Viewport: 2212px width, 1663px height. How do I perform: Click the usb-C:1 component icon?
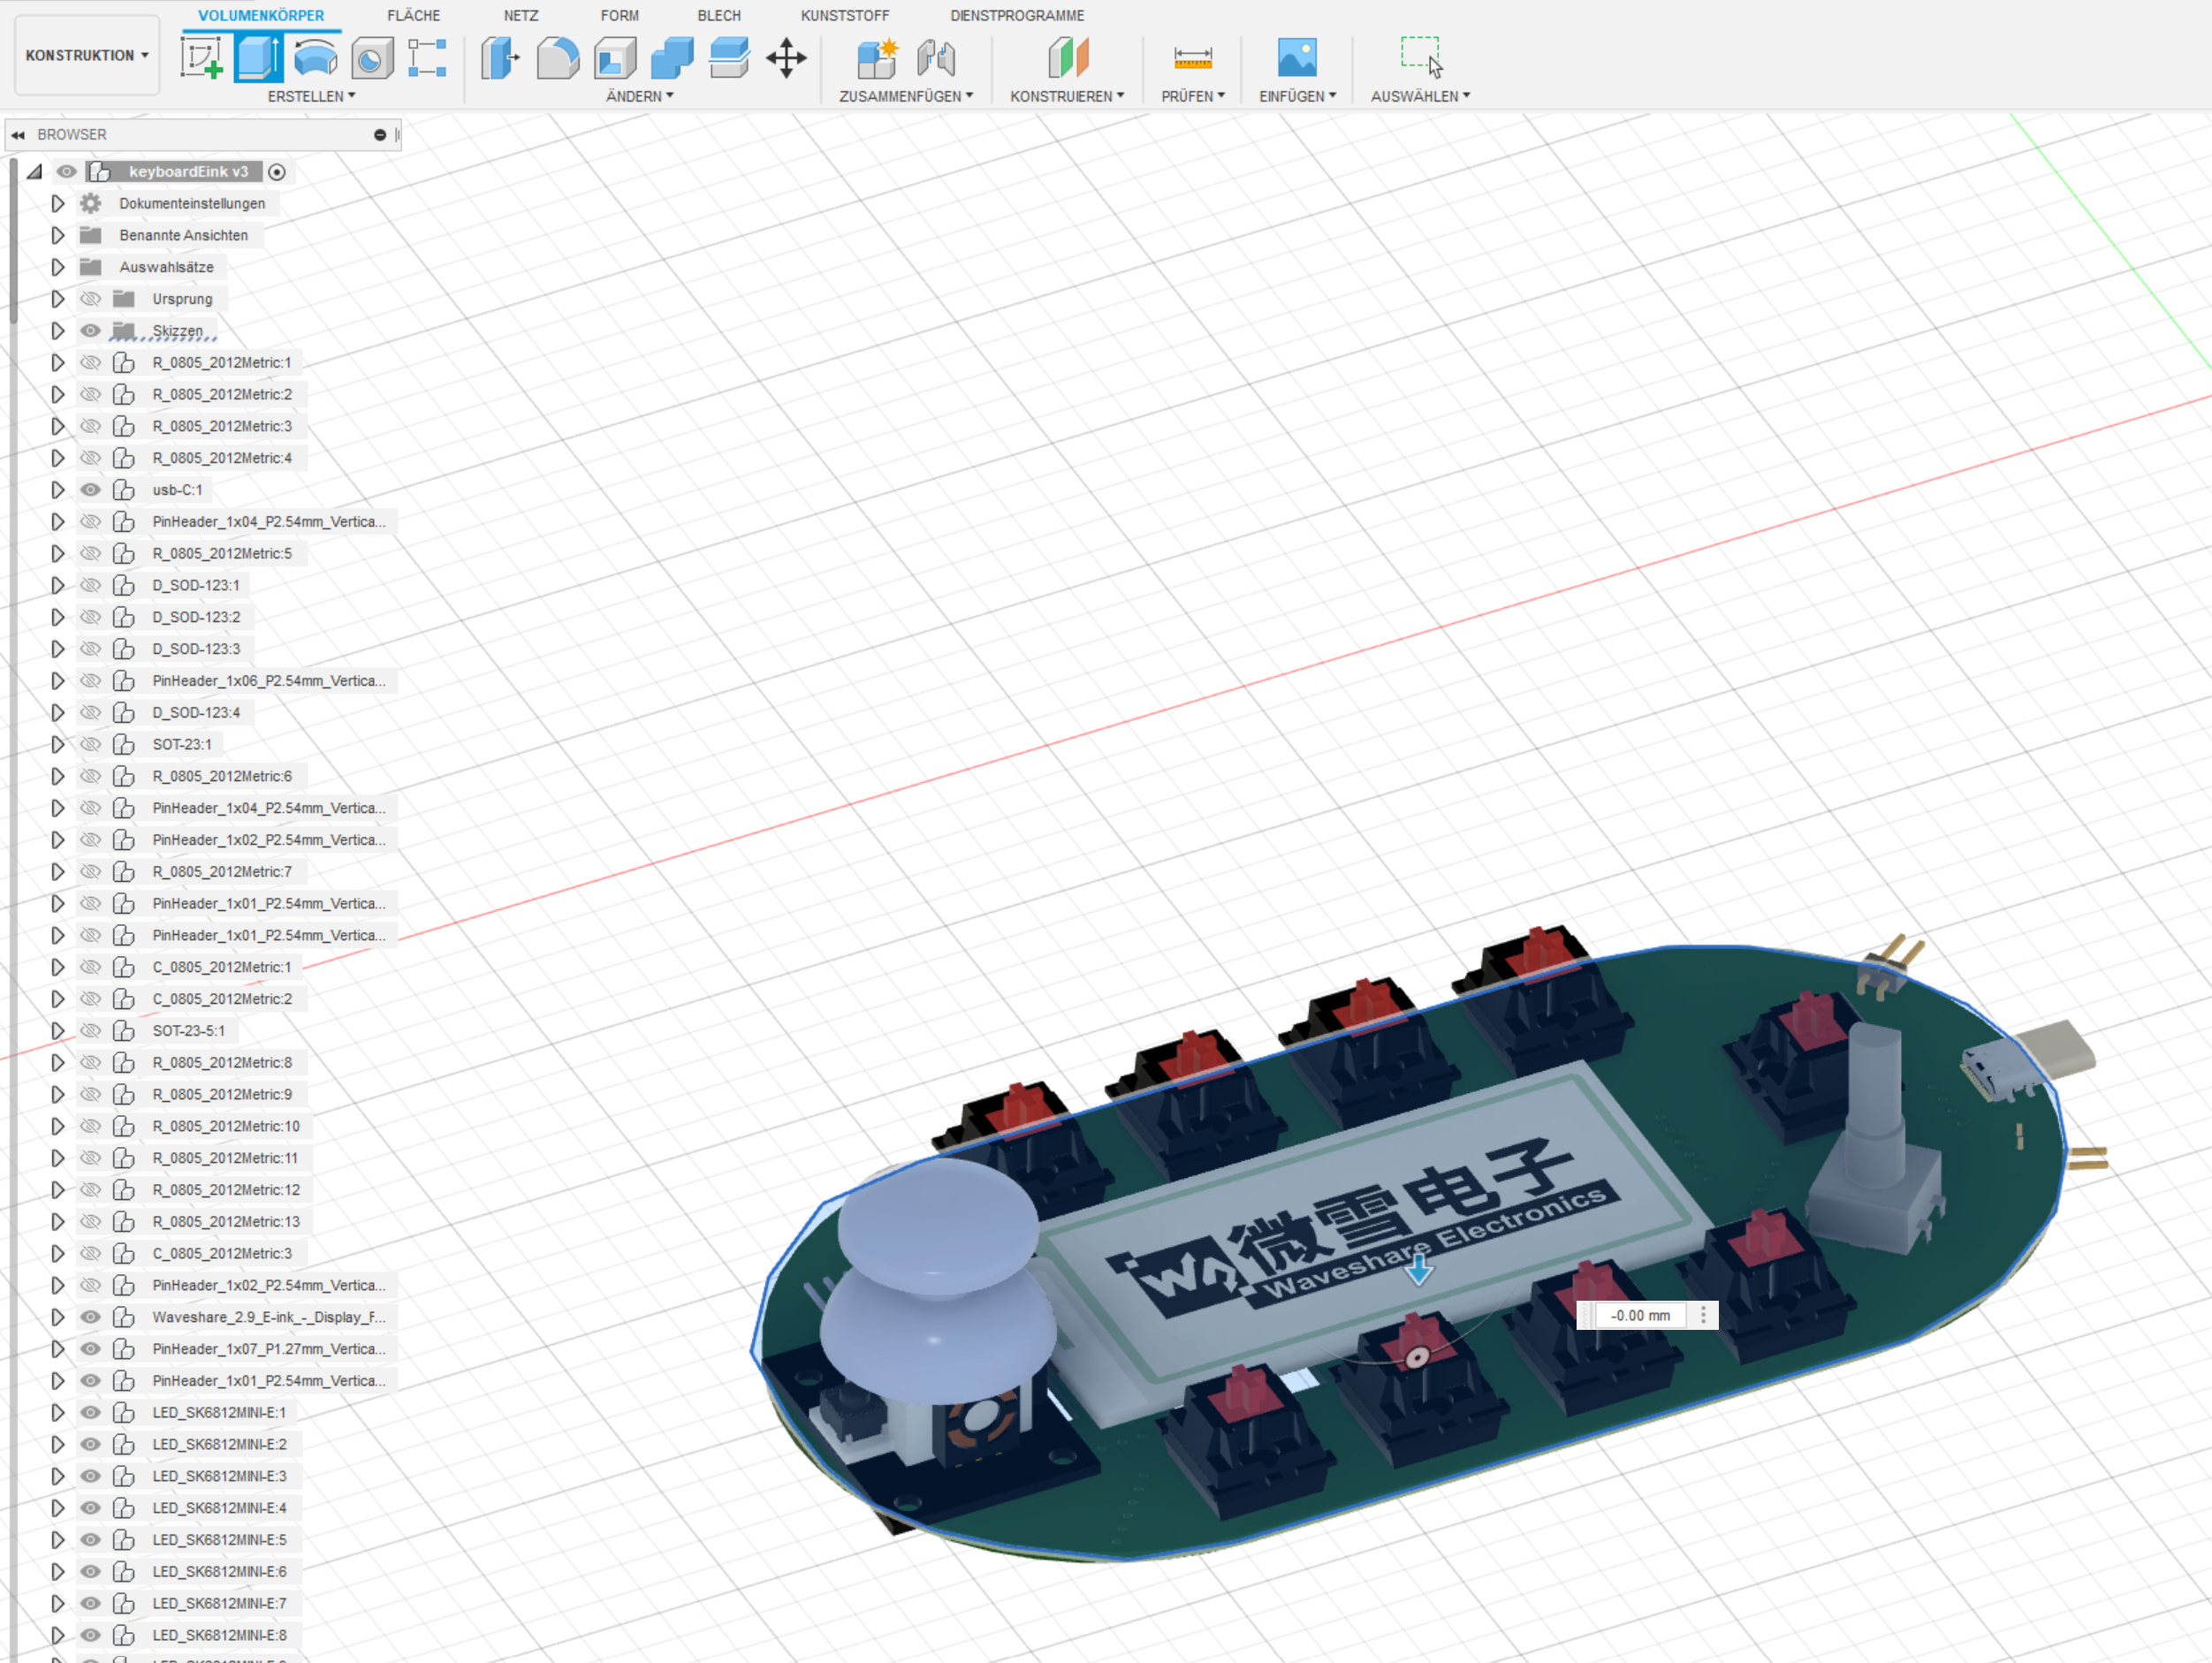[123, 490]
